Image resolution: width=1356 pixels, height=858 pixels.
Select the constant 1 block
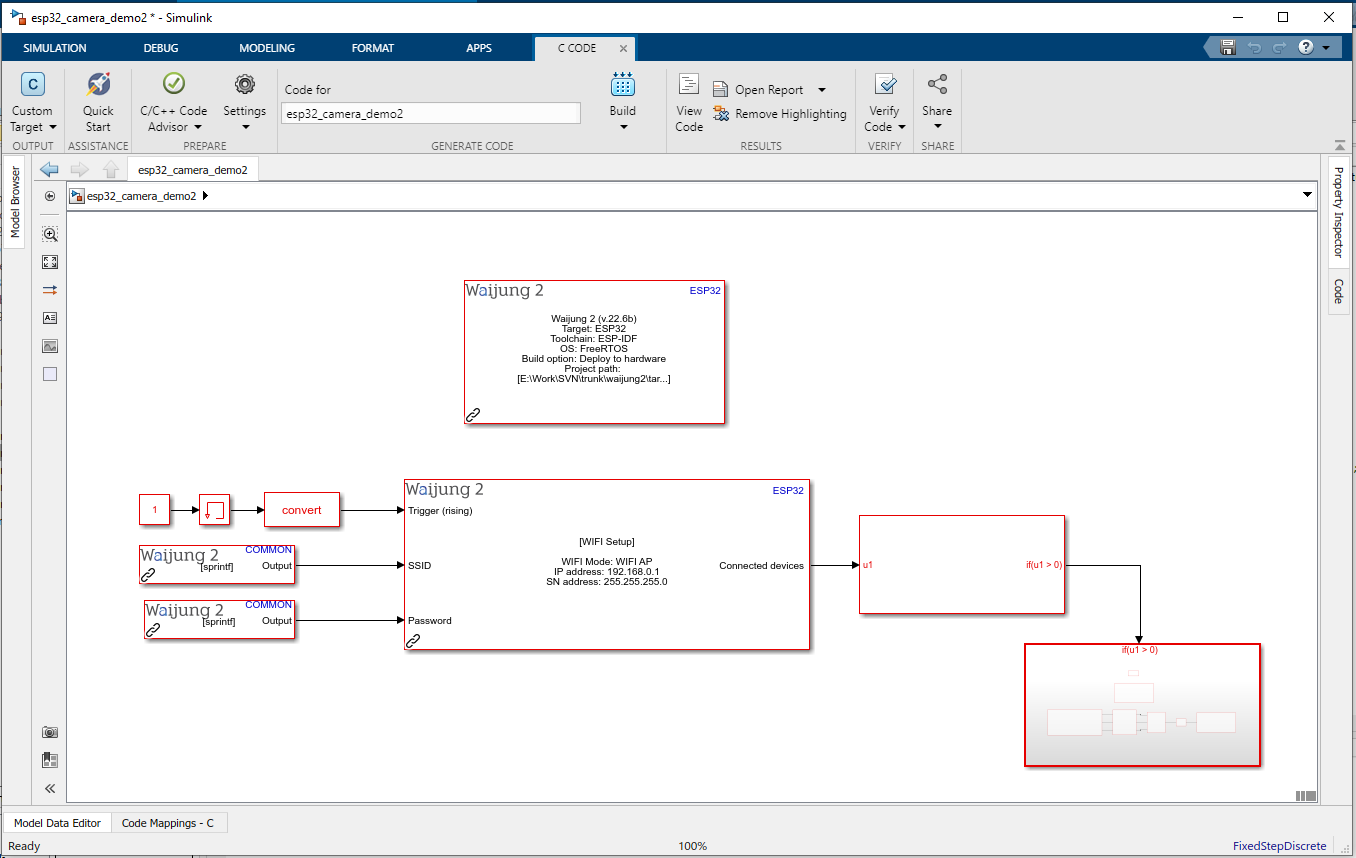coord(155,510)
